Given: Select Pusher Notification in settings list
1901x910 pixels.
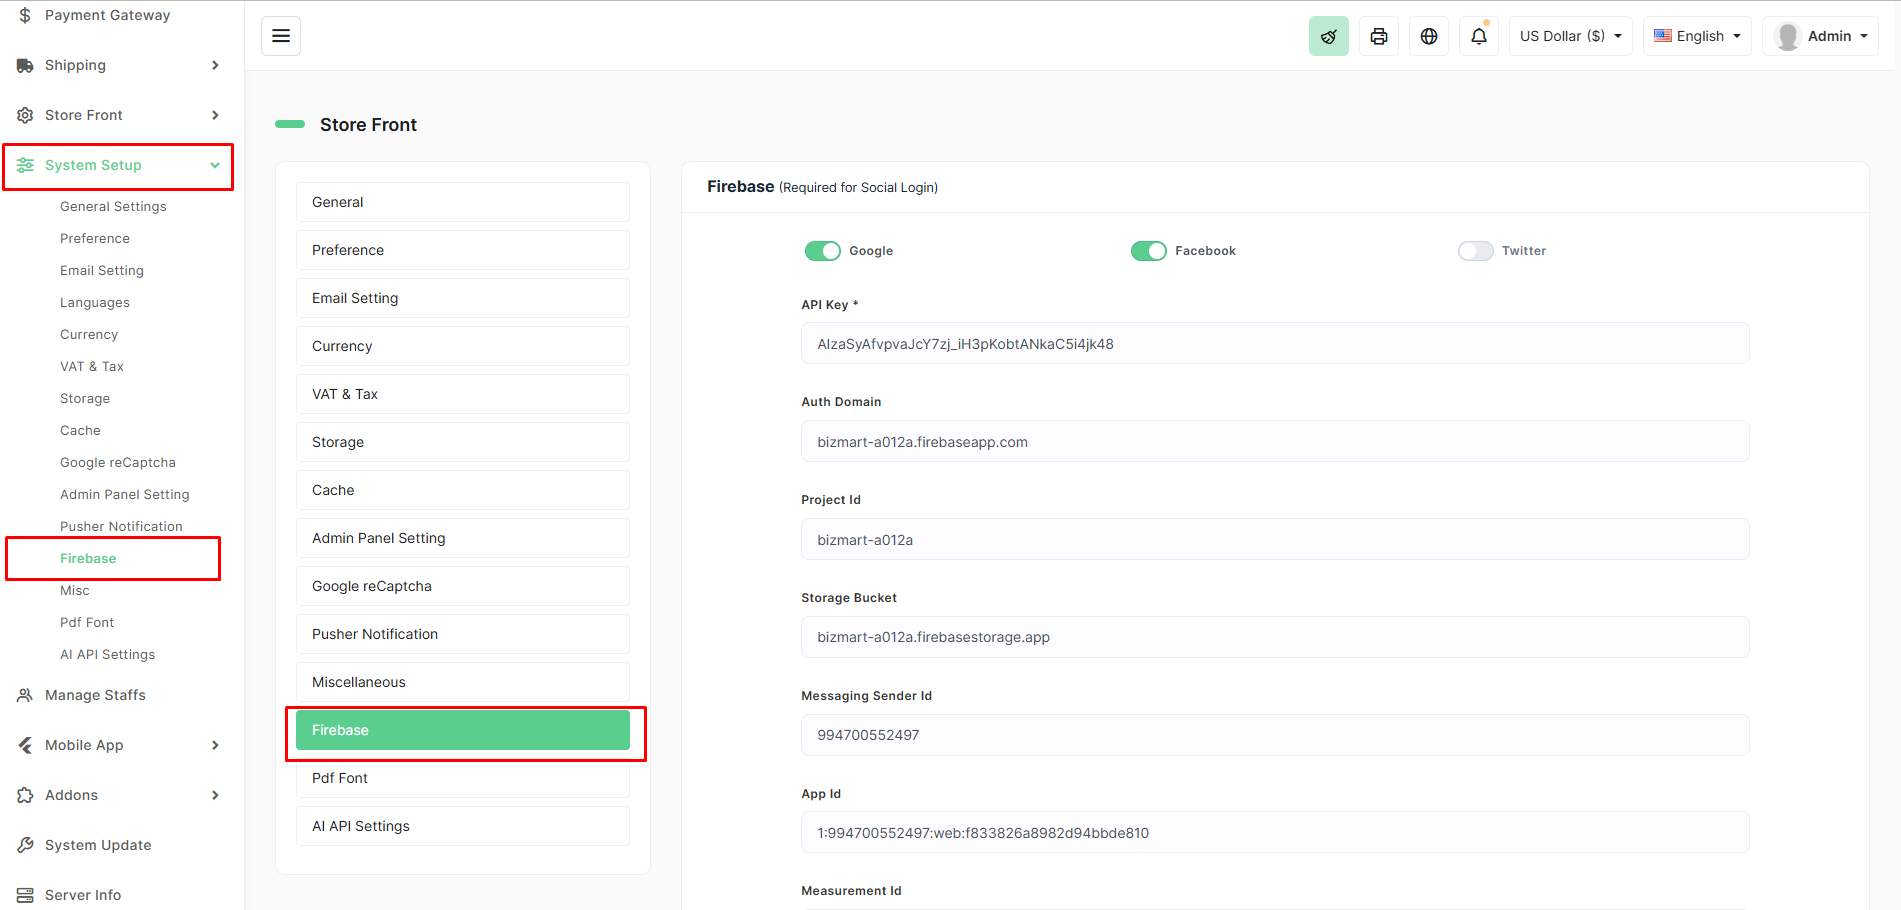Looking at the screenshot, I should click(462, 634).
